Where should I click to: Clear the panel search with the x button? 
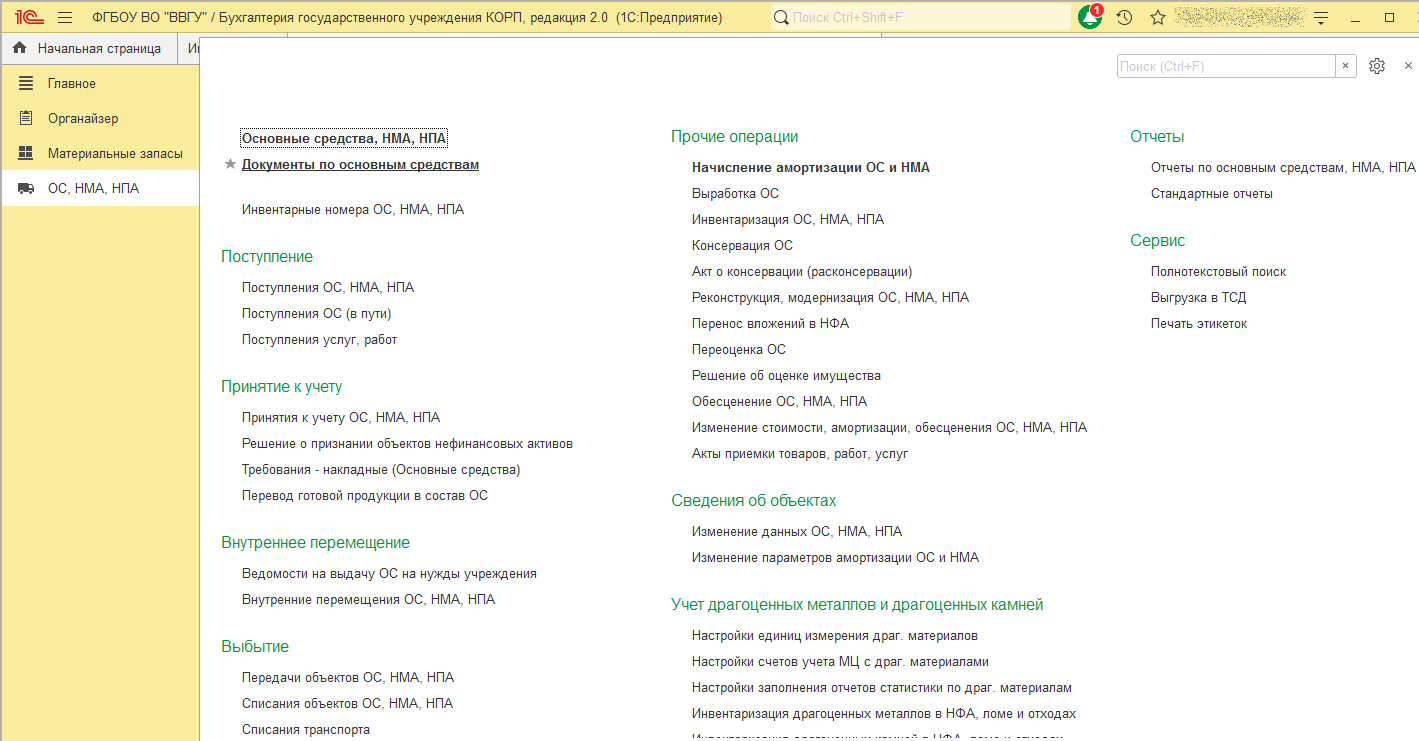pos(1345,66)
